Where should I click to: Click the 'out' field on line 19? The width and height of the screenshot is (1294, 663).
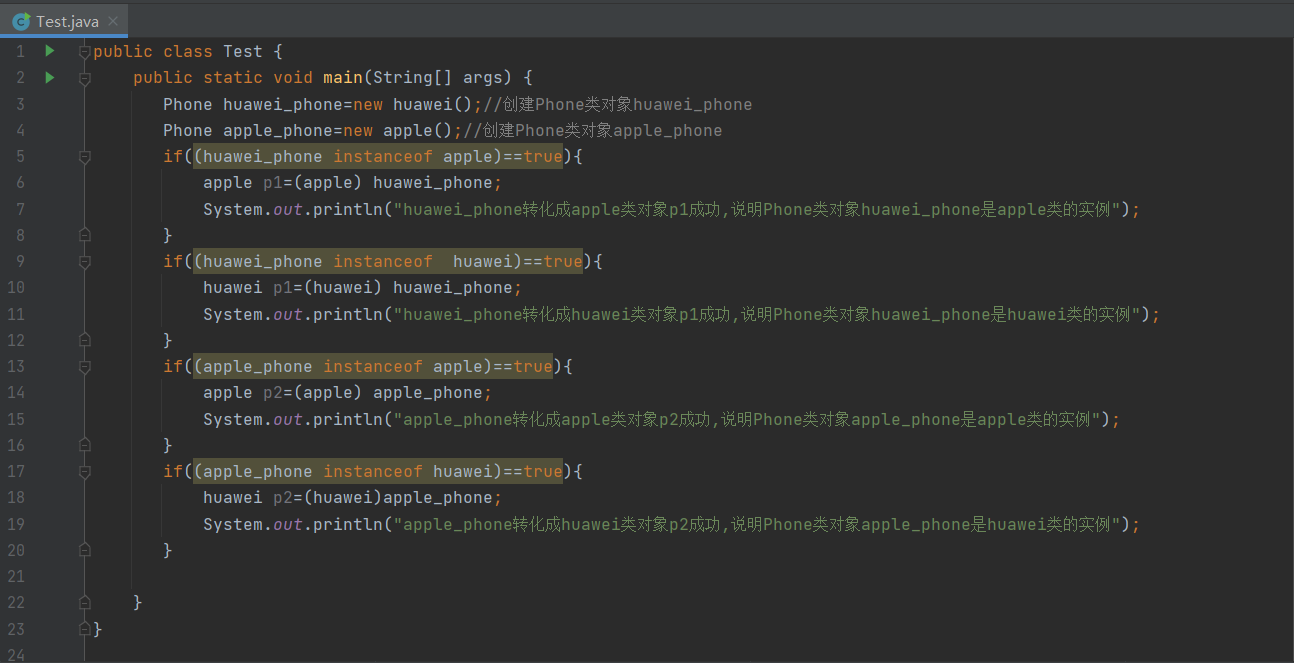[288, 524]
